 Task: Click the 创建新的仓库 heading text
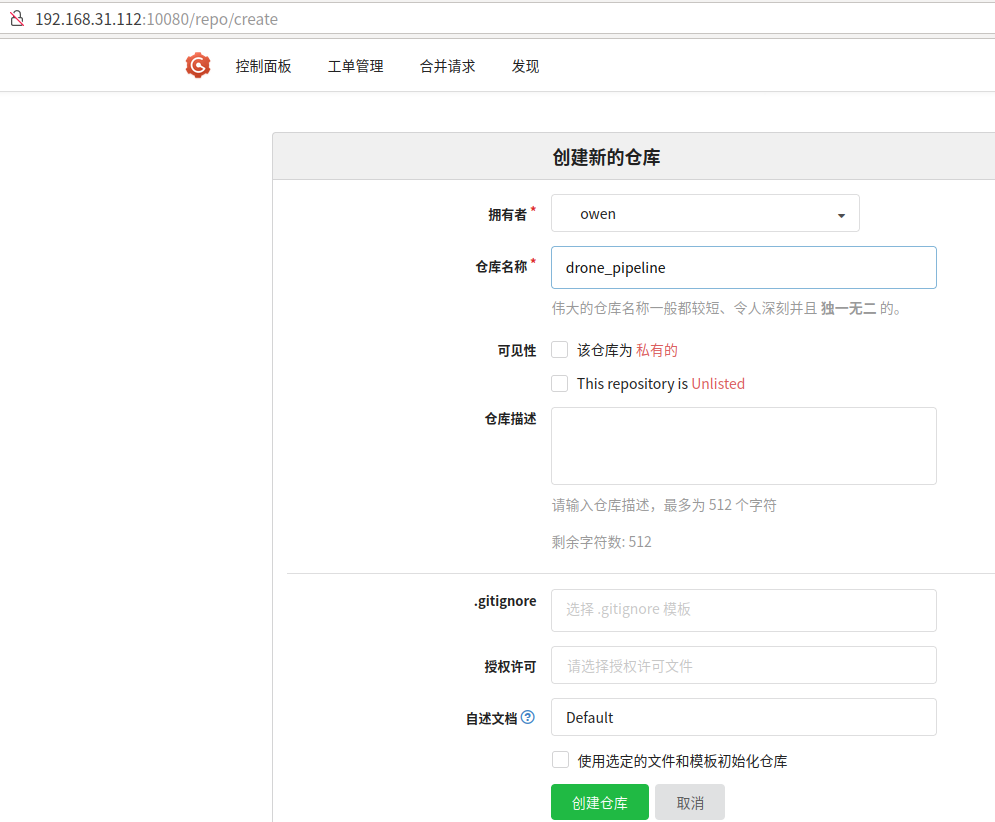tap(606, 157)
